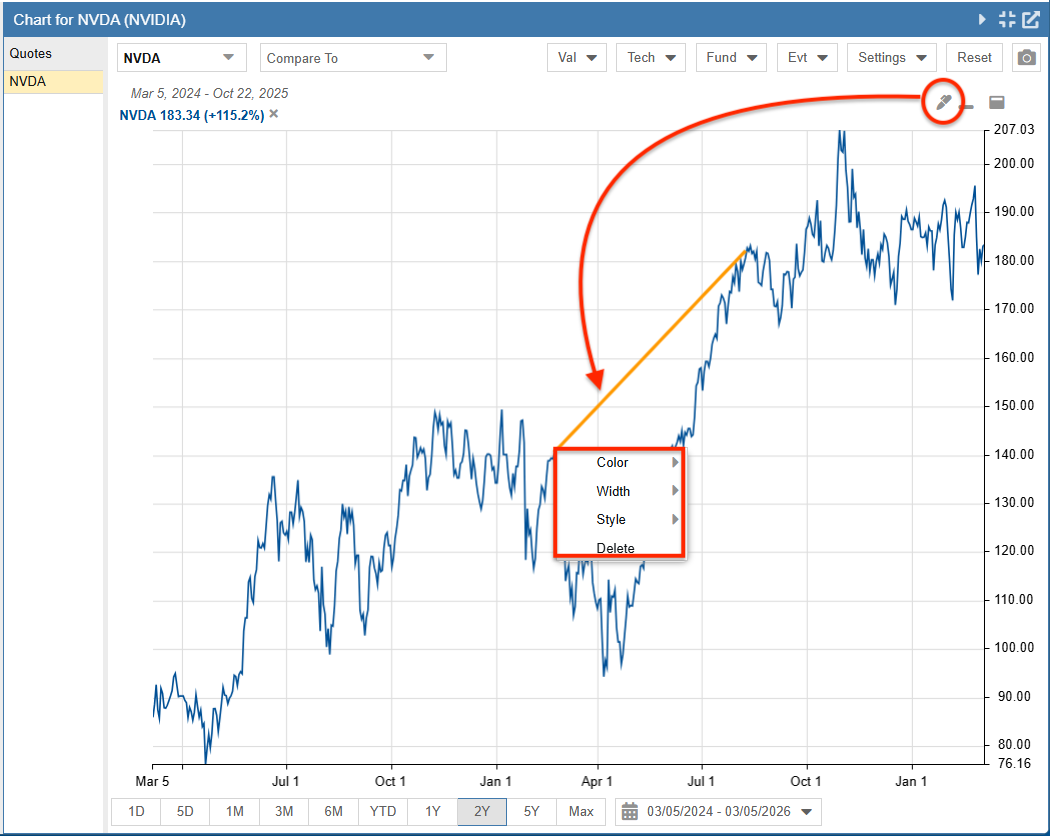The height and width of the screenshot is (836, 1050).
Task: Click the Chart for NVDA (NVIDIA) title
Action: point(100,19)
